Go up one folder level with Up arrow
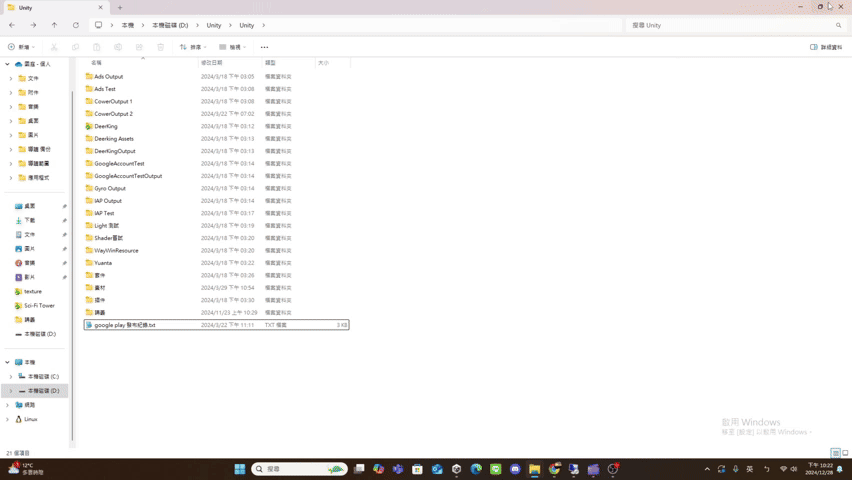852x480 pixels. coord(54,25)
